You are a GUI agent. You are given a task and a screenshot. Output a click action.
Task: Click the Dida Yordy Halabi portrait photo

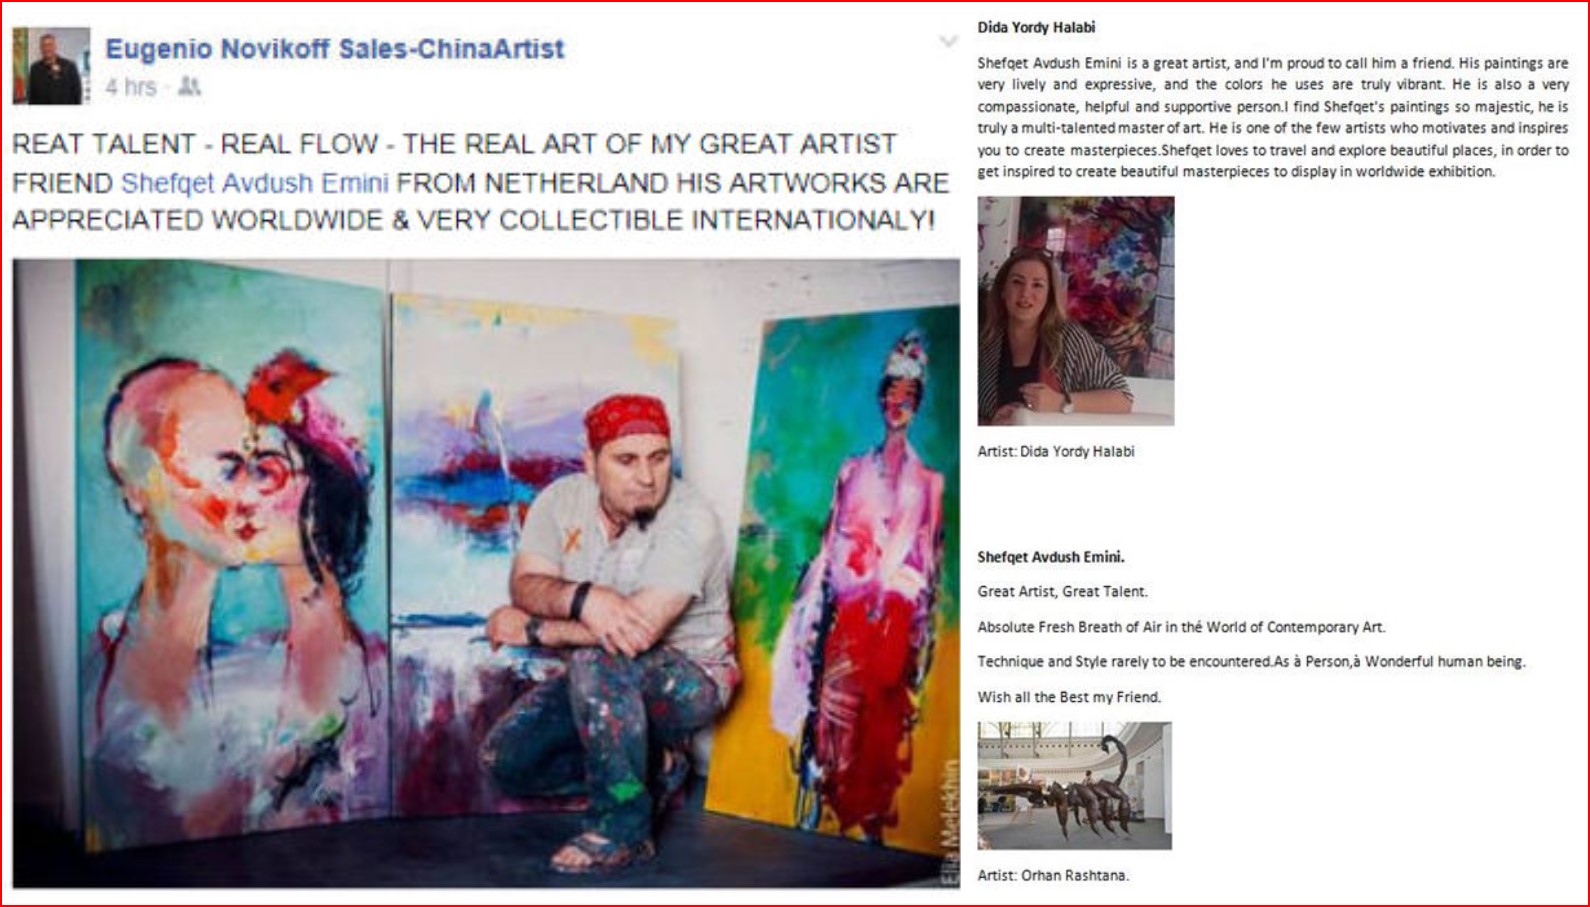[x=1076, y=311]
